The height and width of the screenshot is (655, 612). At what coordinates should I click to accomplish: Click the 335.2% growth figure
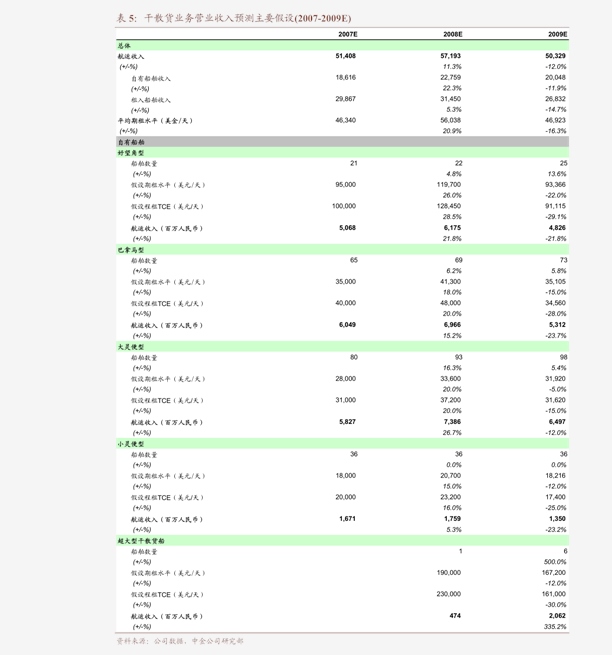[x=554, y=627]
